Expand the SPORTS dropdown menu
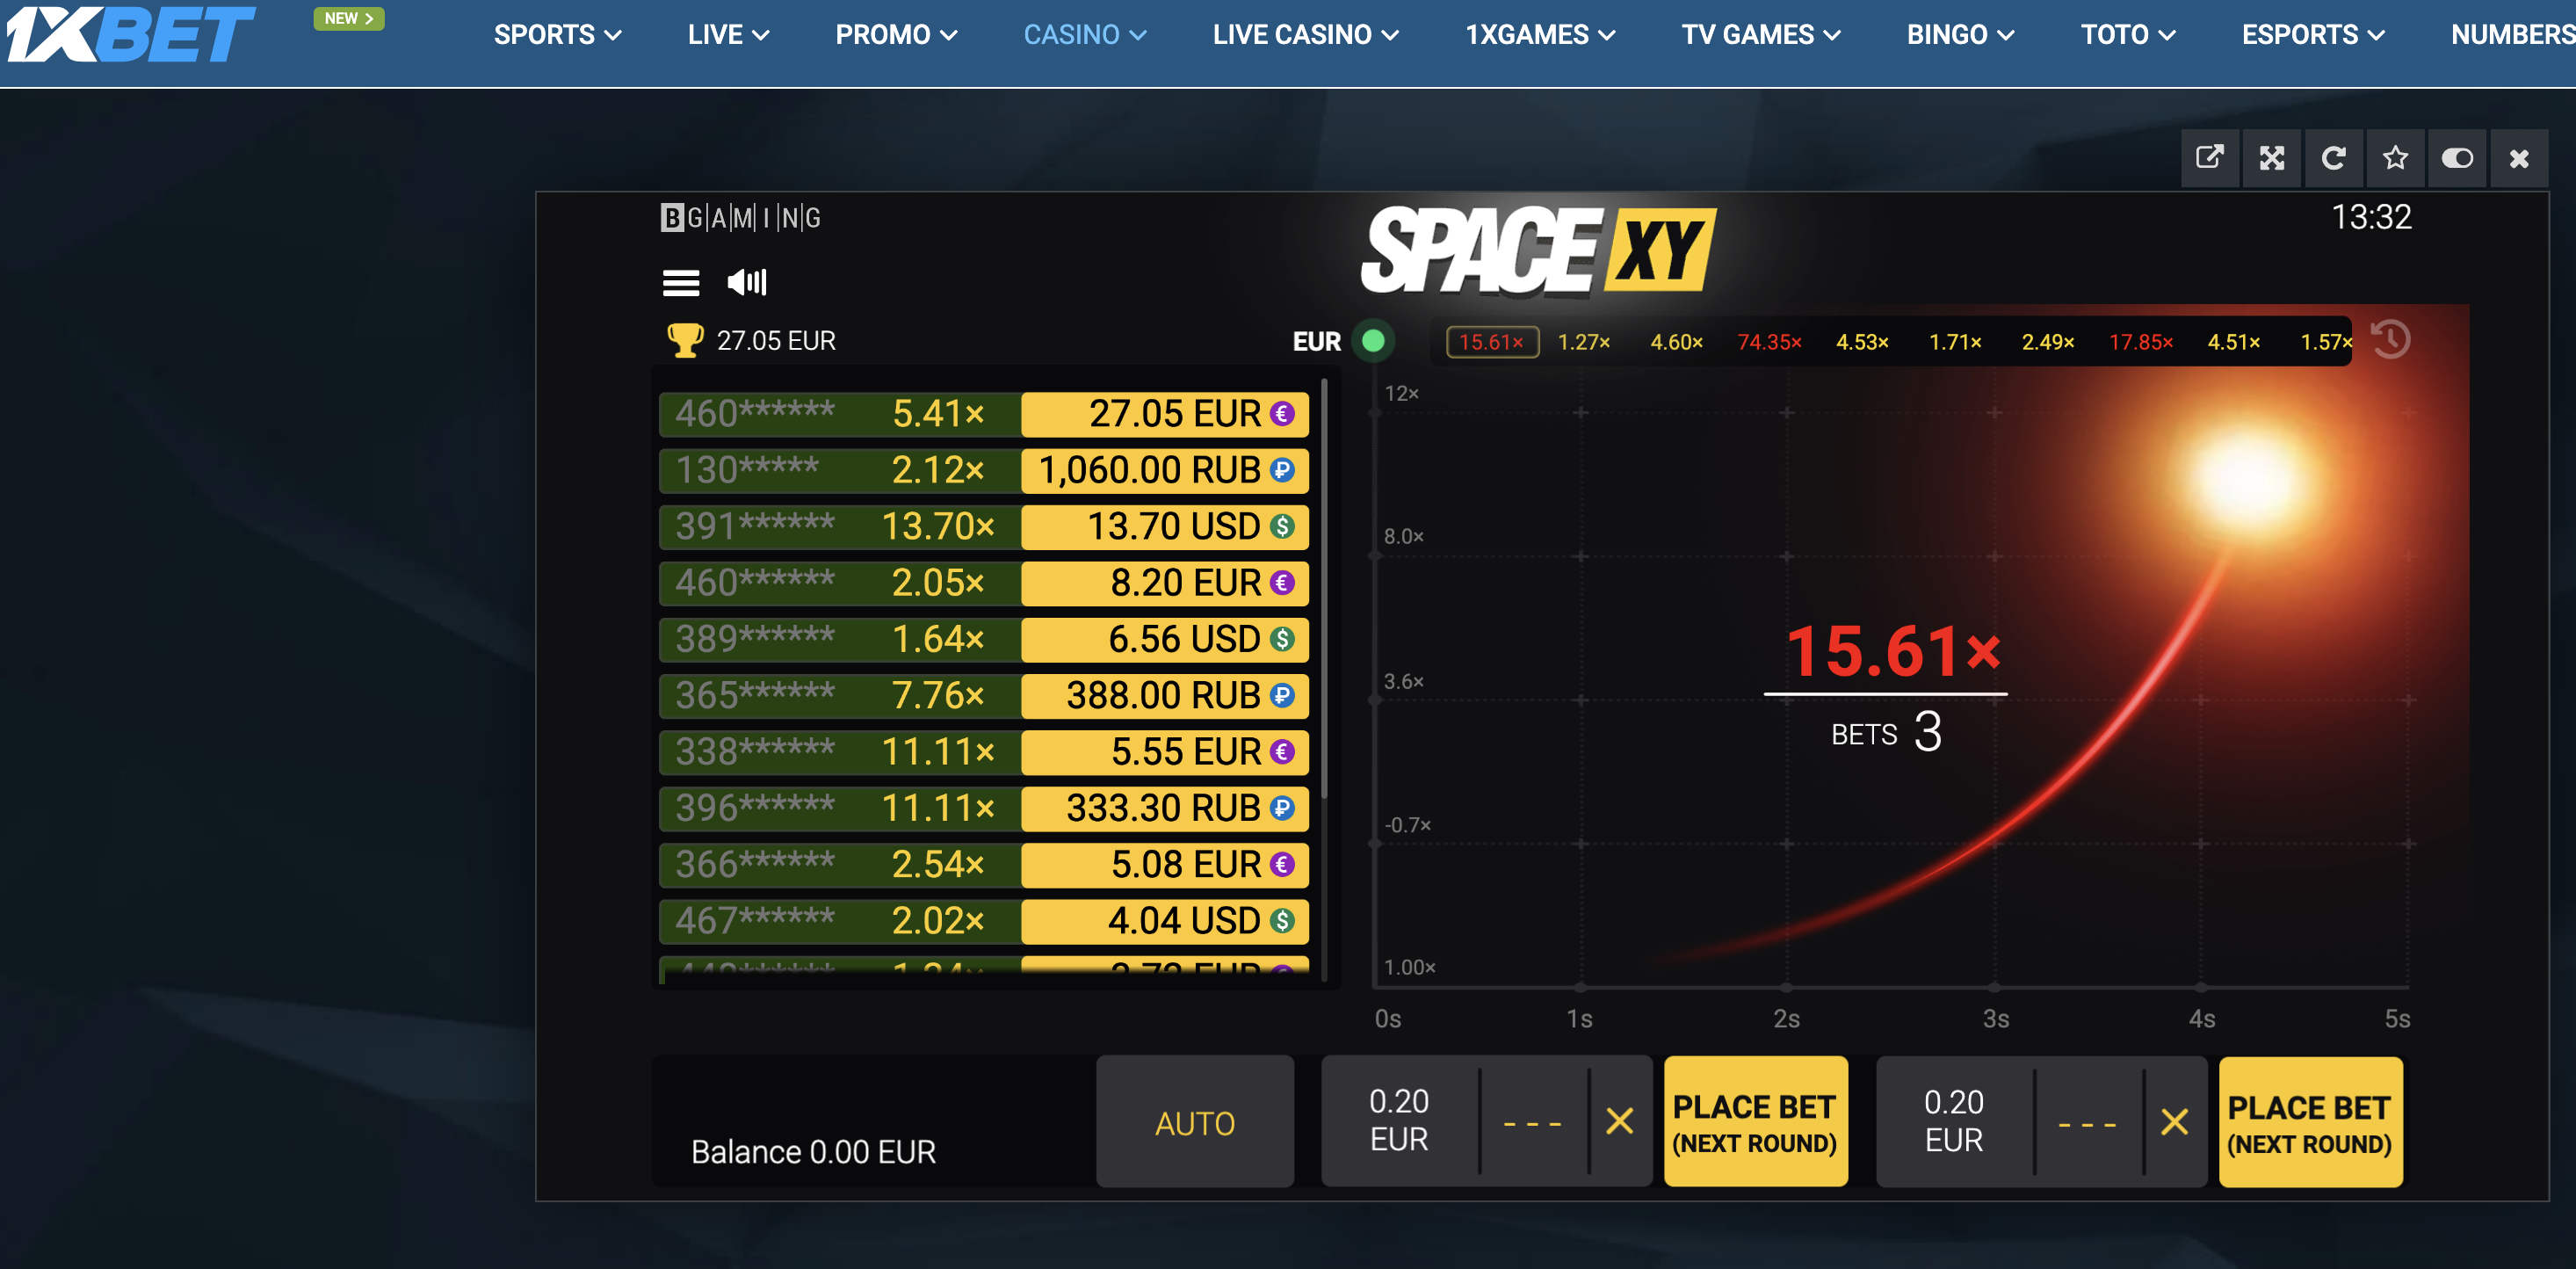Screen dimensions: 2576x1269 (557, 35)
